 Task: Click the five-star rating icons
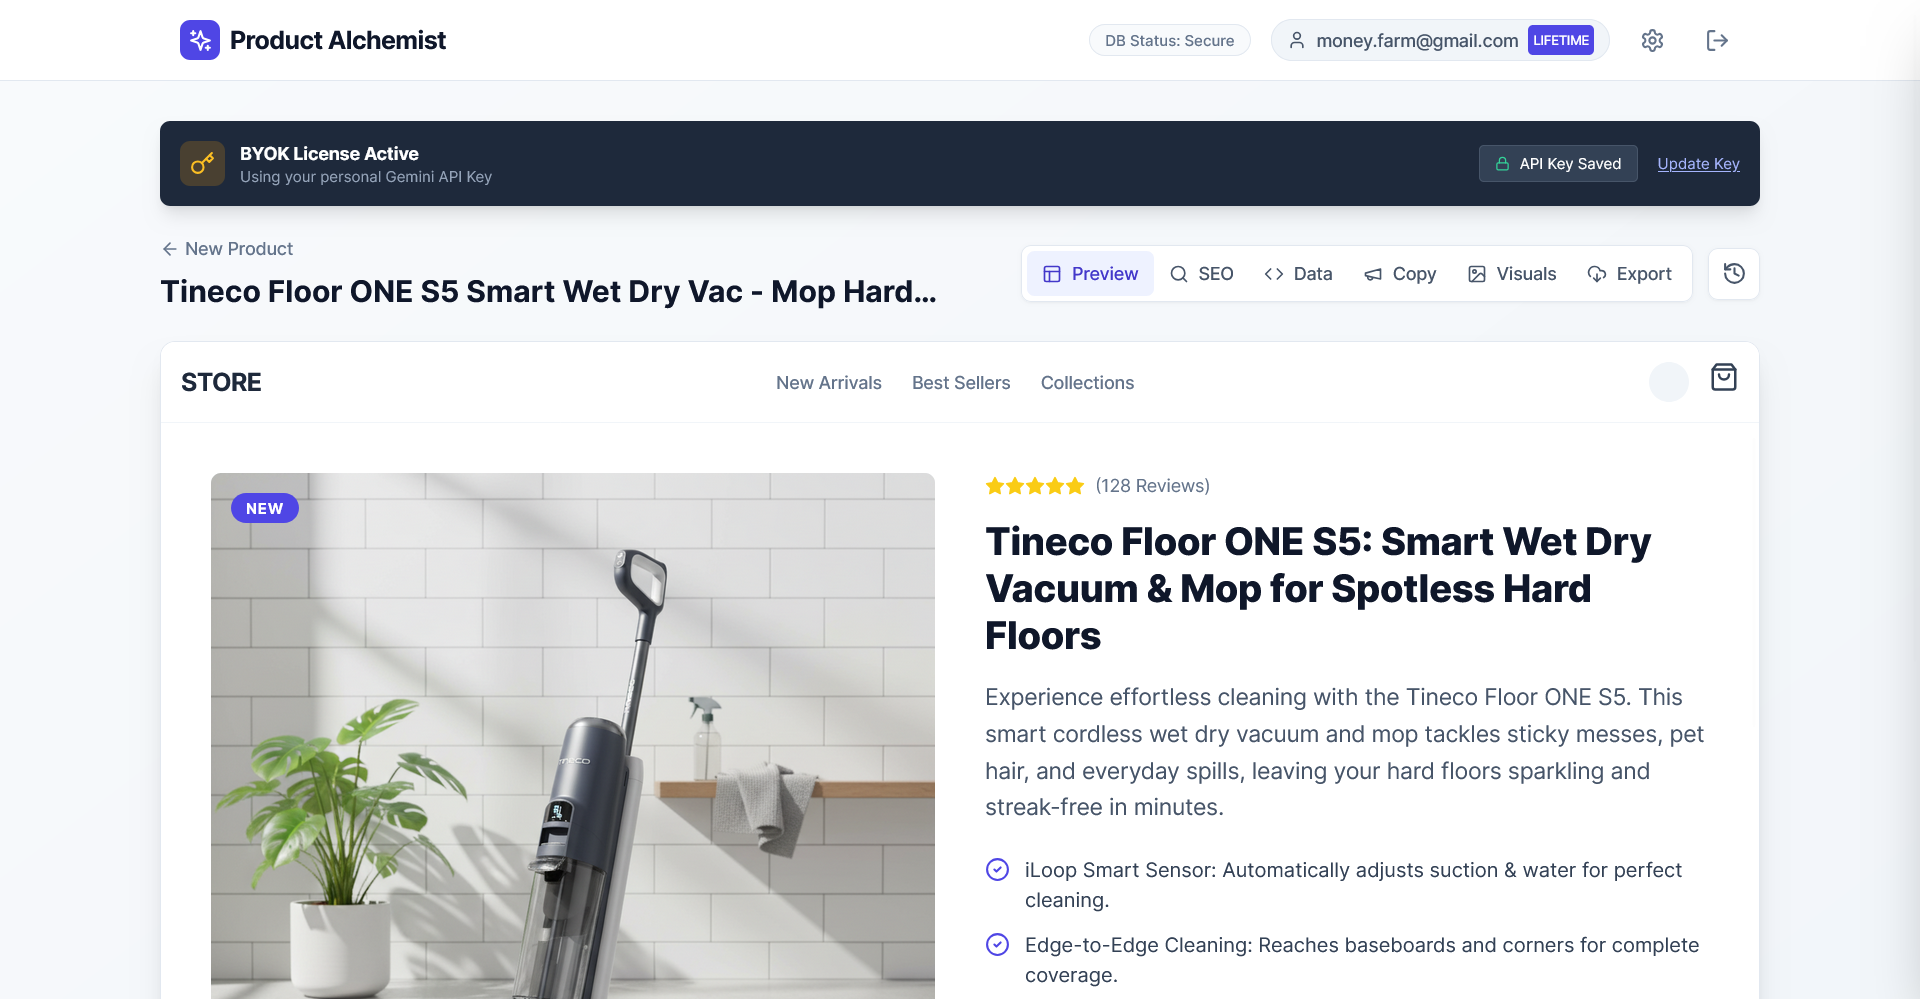1034,486
